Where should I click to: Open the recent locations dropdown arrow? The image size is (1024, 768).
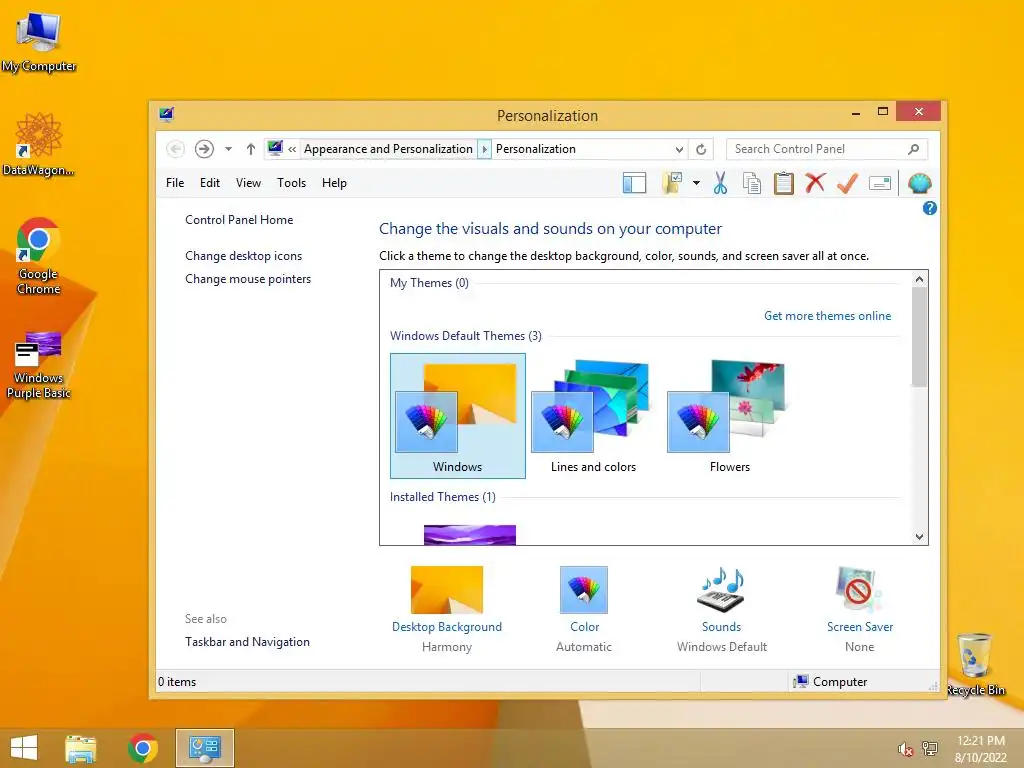click(x=229, y=150)
